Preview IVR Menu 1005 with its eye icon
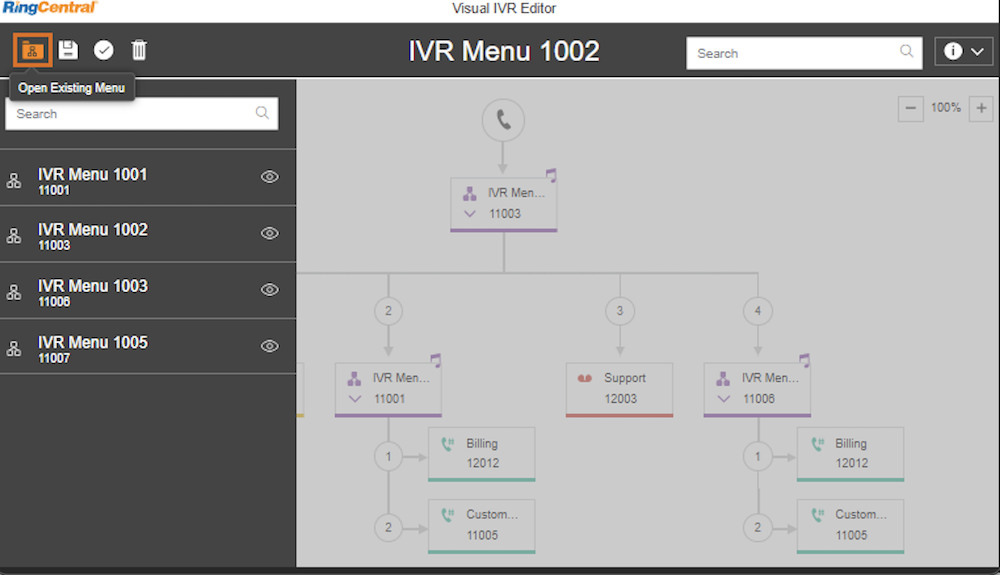 (270, 346)
